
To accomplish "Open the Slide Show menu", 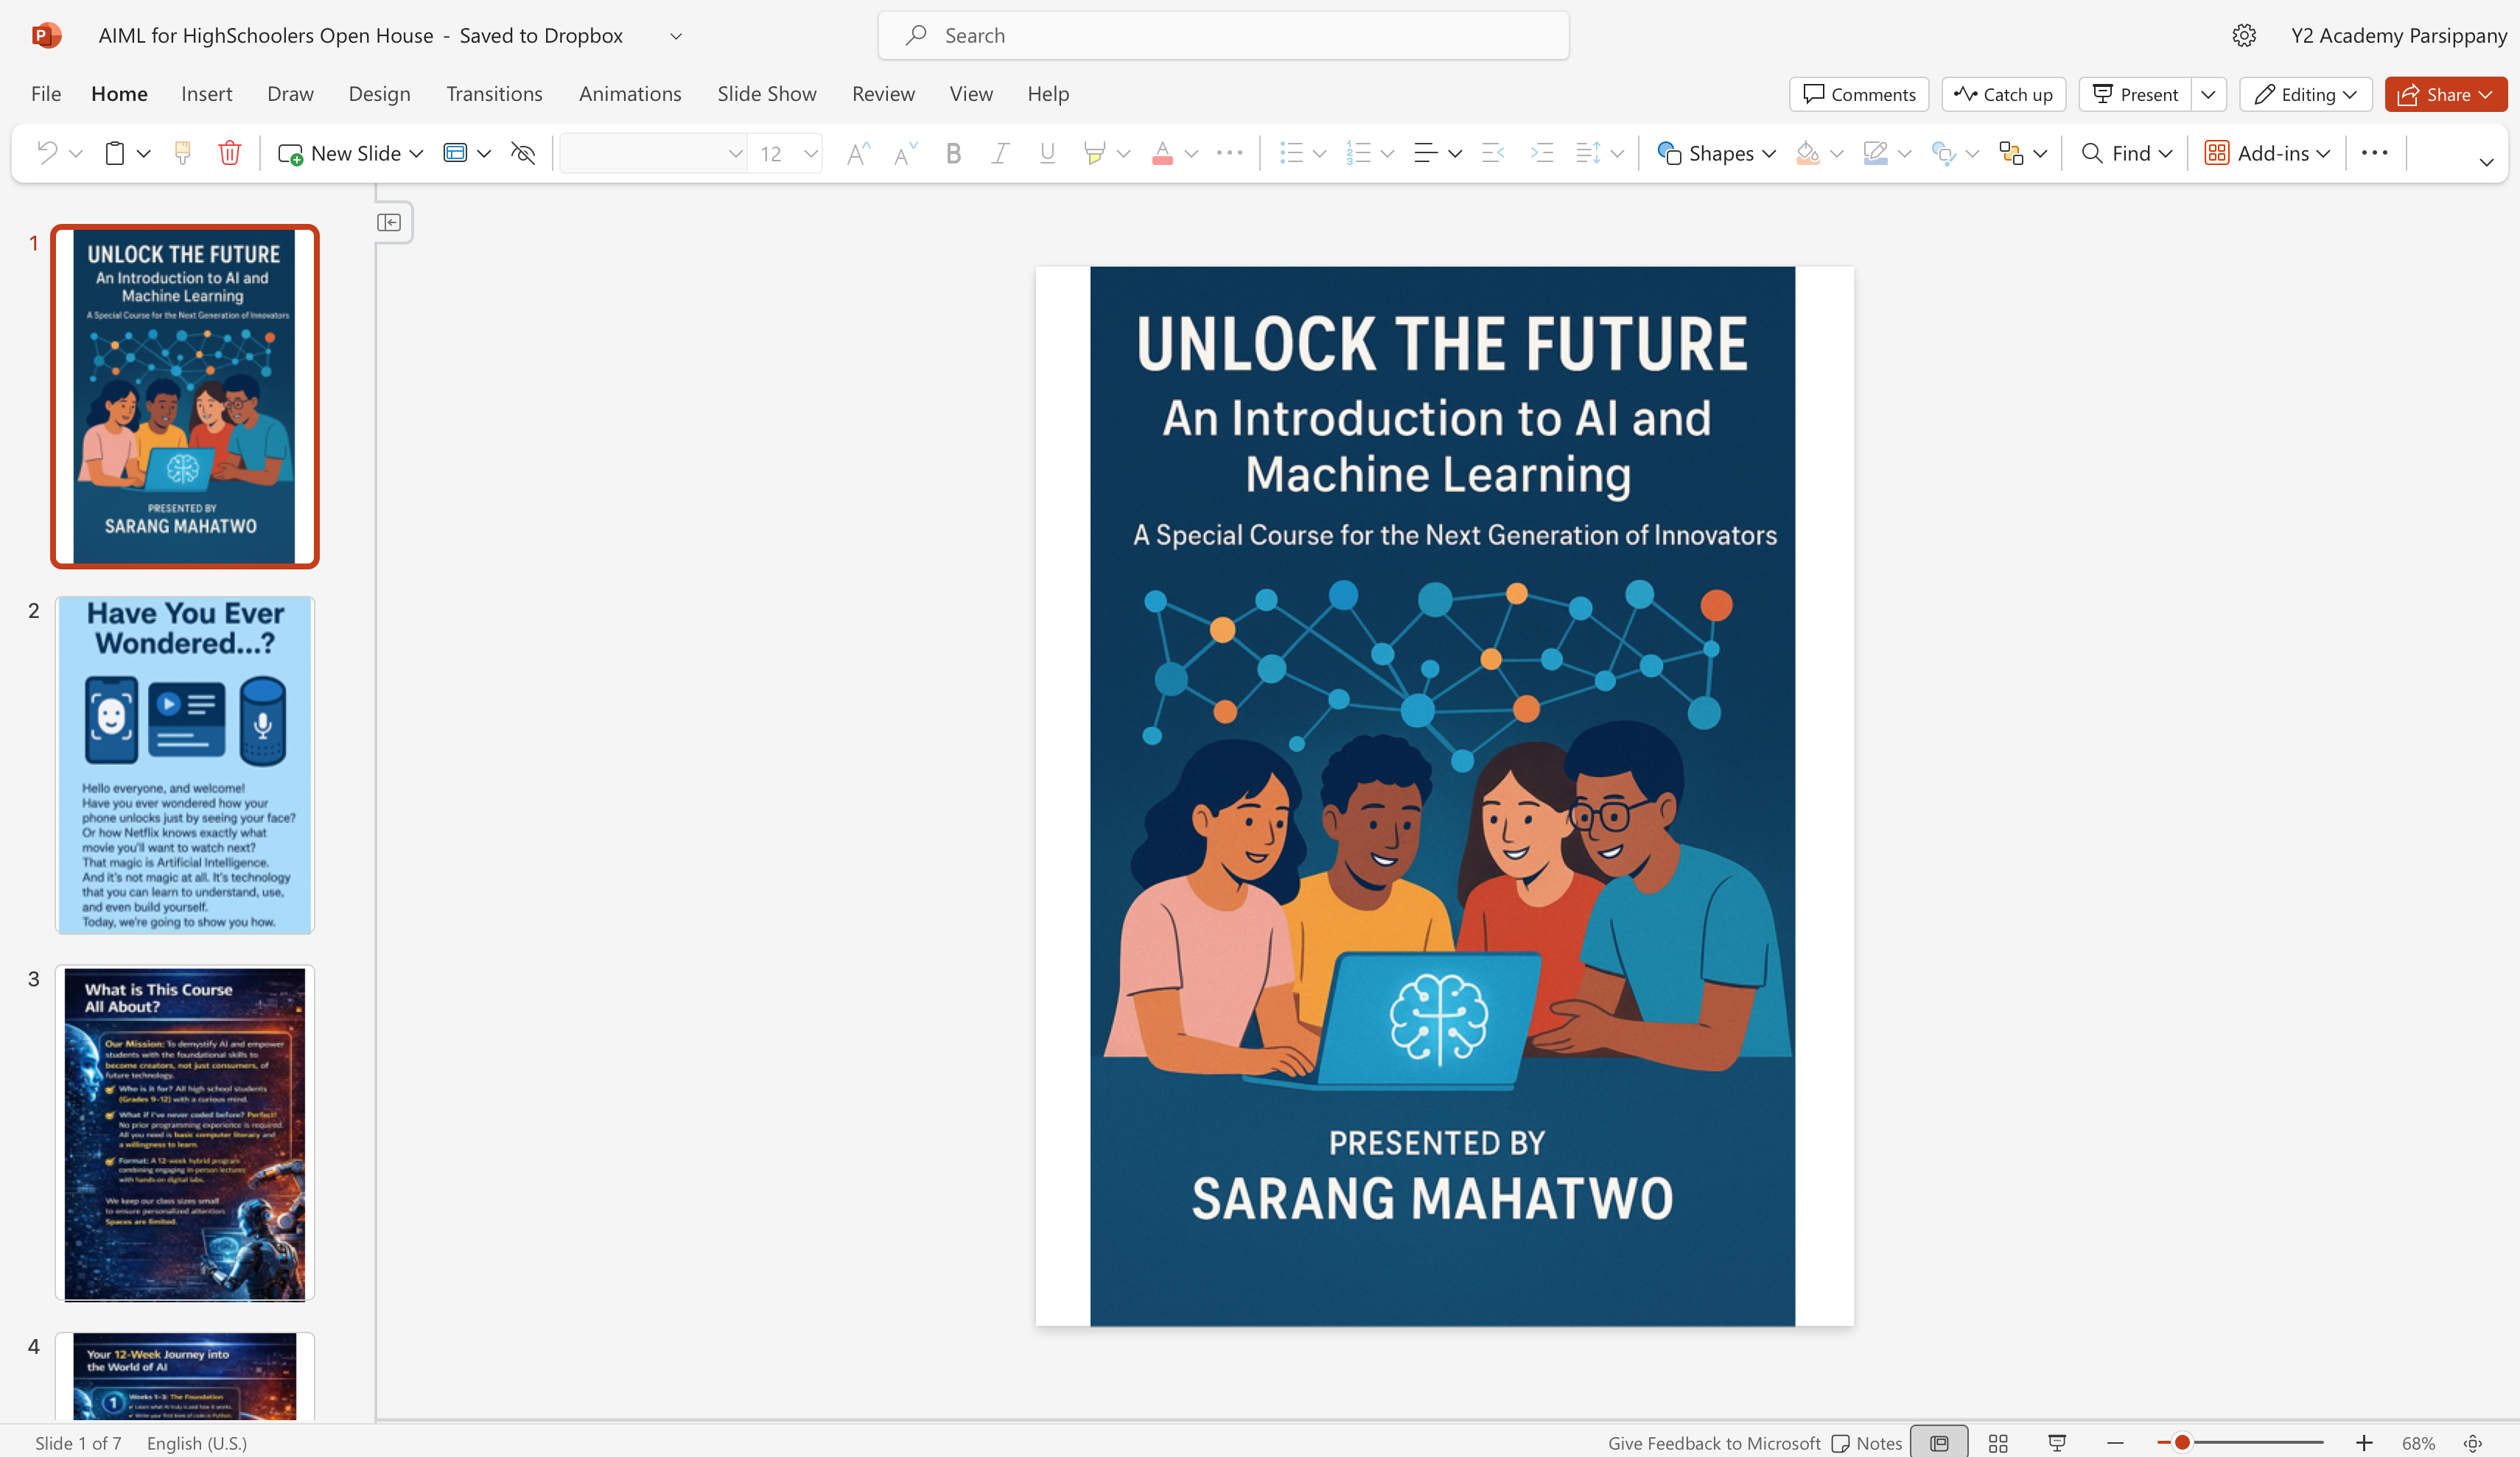I will [766, 94].
